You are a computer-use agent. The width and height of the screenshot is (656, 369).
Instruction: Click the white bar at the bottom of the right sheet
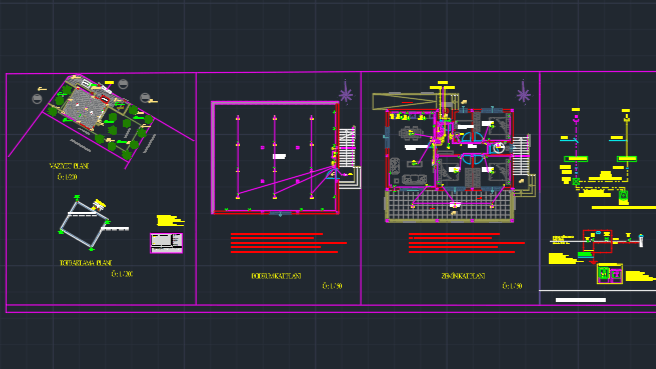581,300
